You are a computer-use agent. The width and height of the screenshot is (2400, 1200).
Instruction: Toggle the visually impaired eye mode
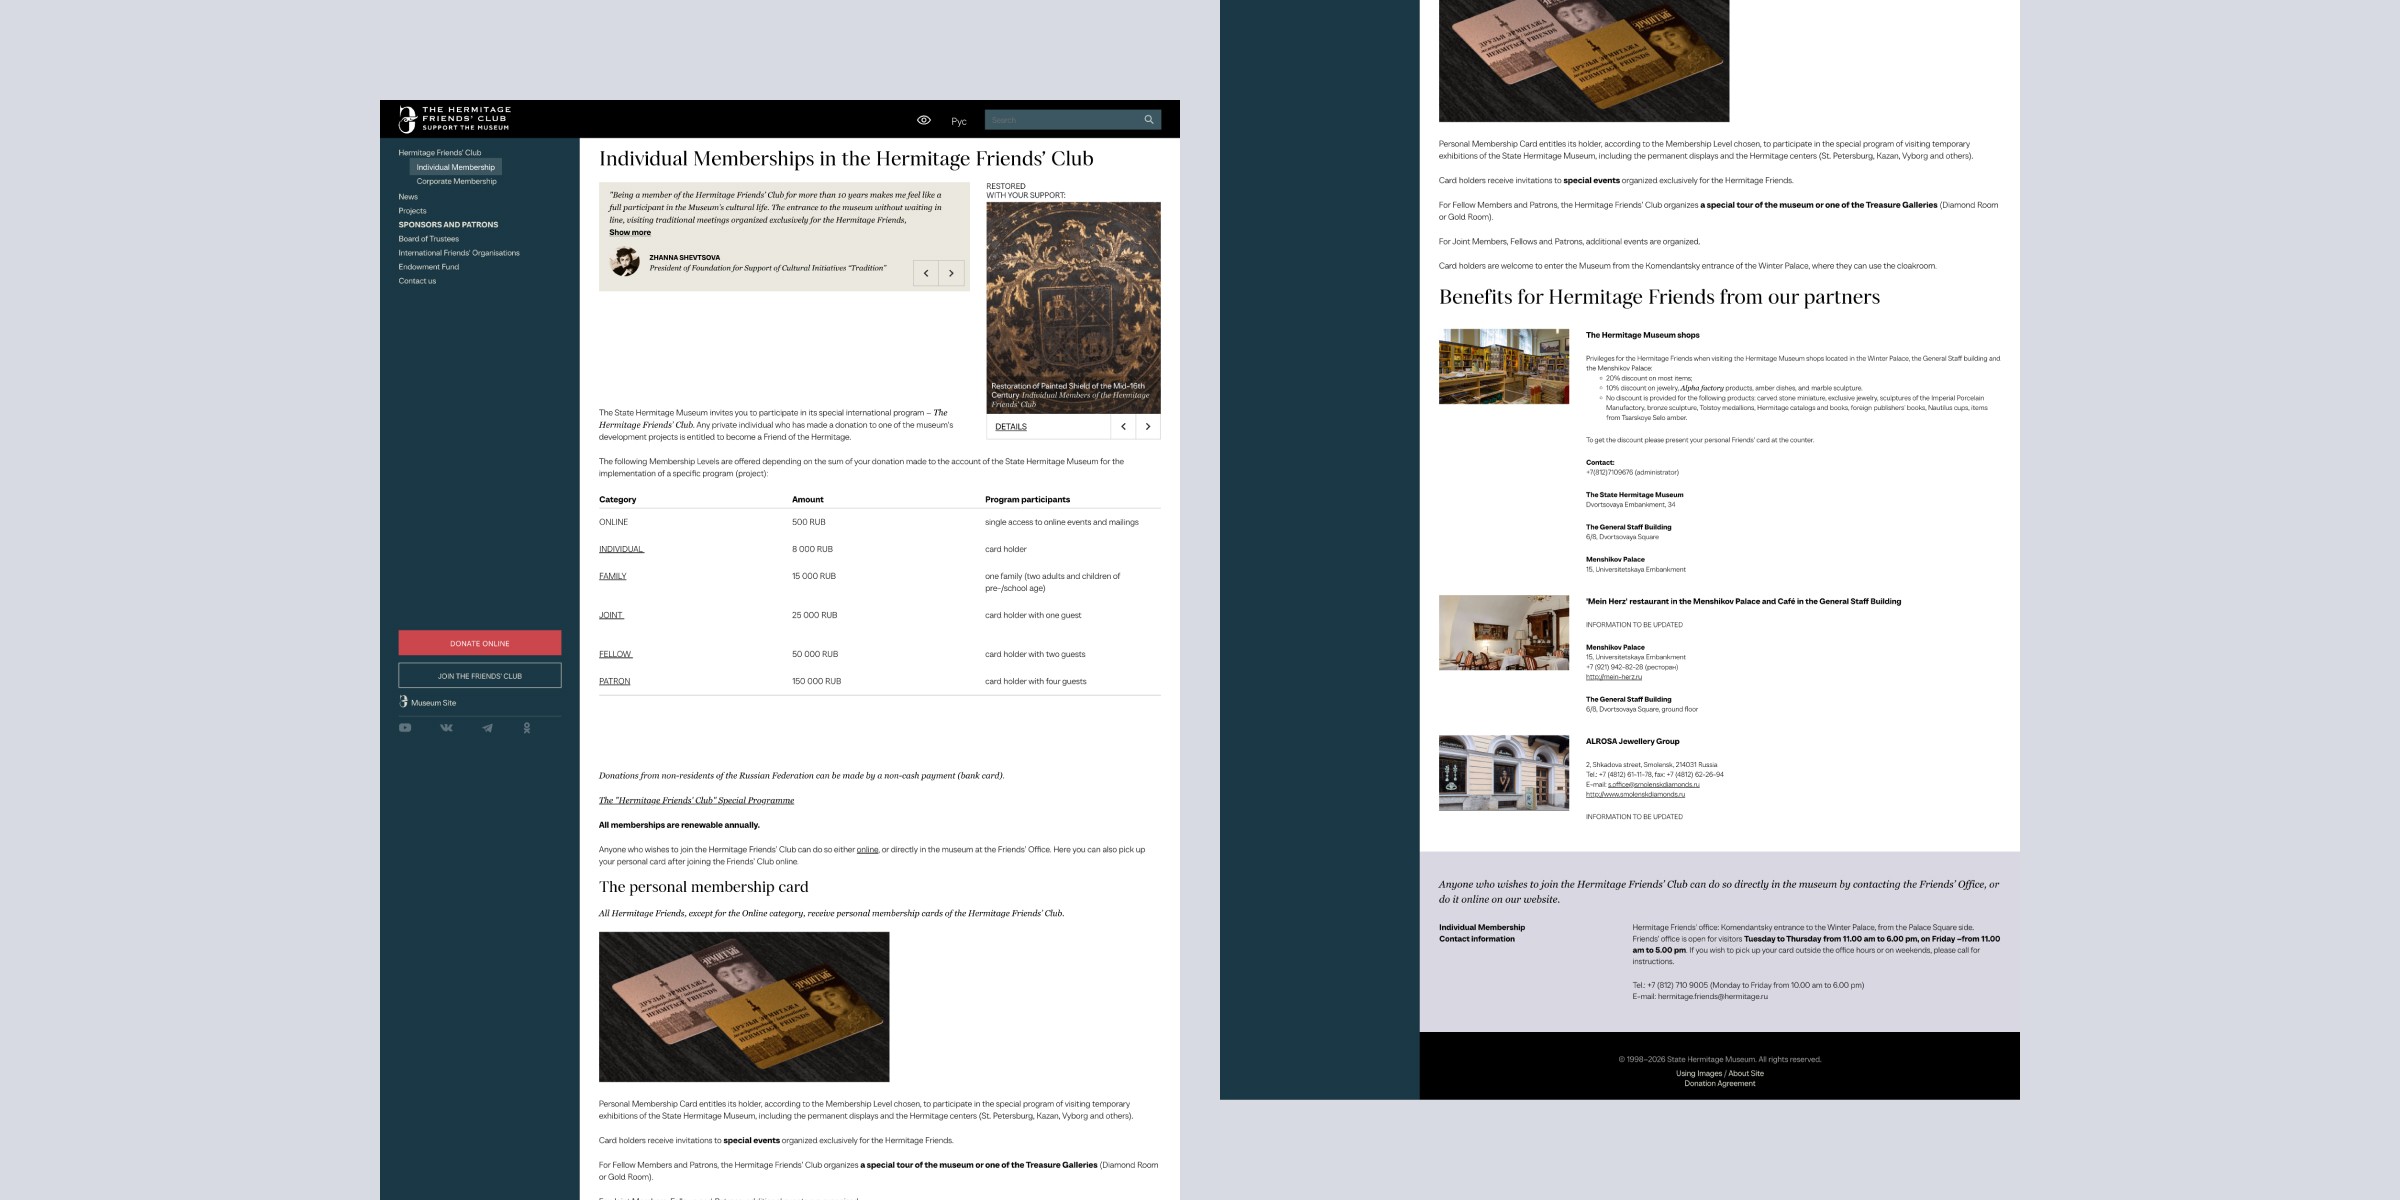point(924,120)
